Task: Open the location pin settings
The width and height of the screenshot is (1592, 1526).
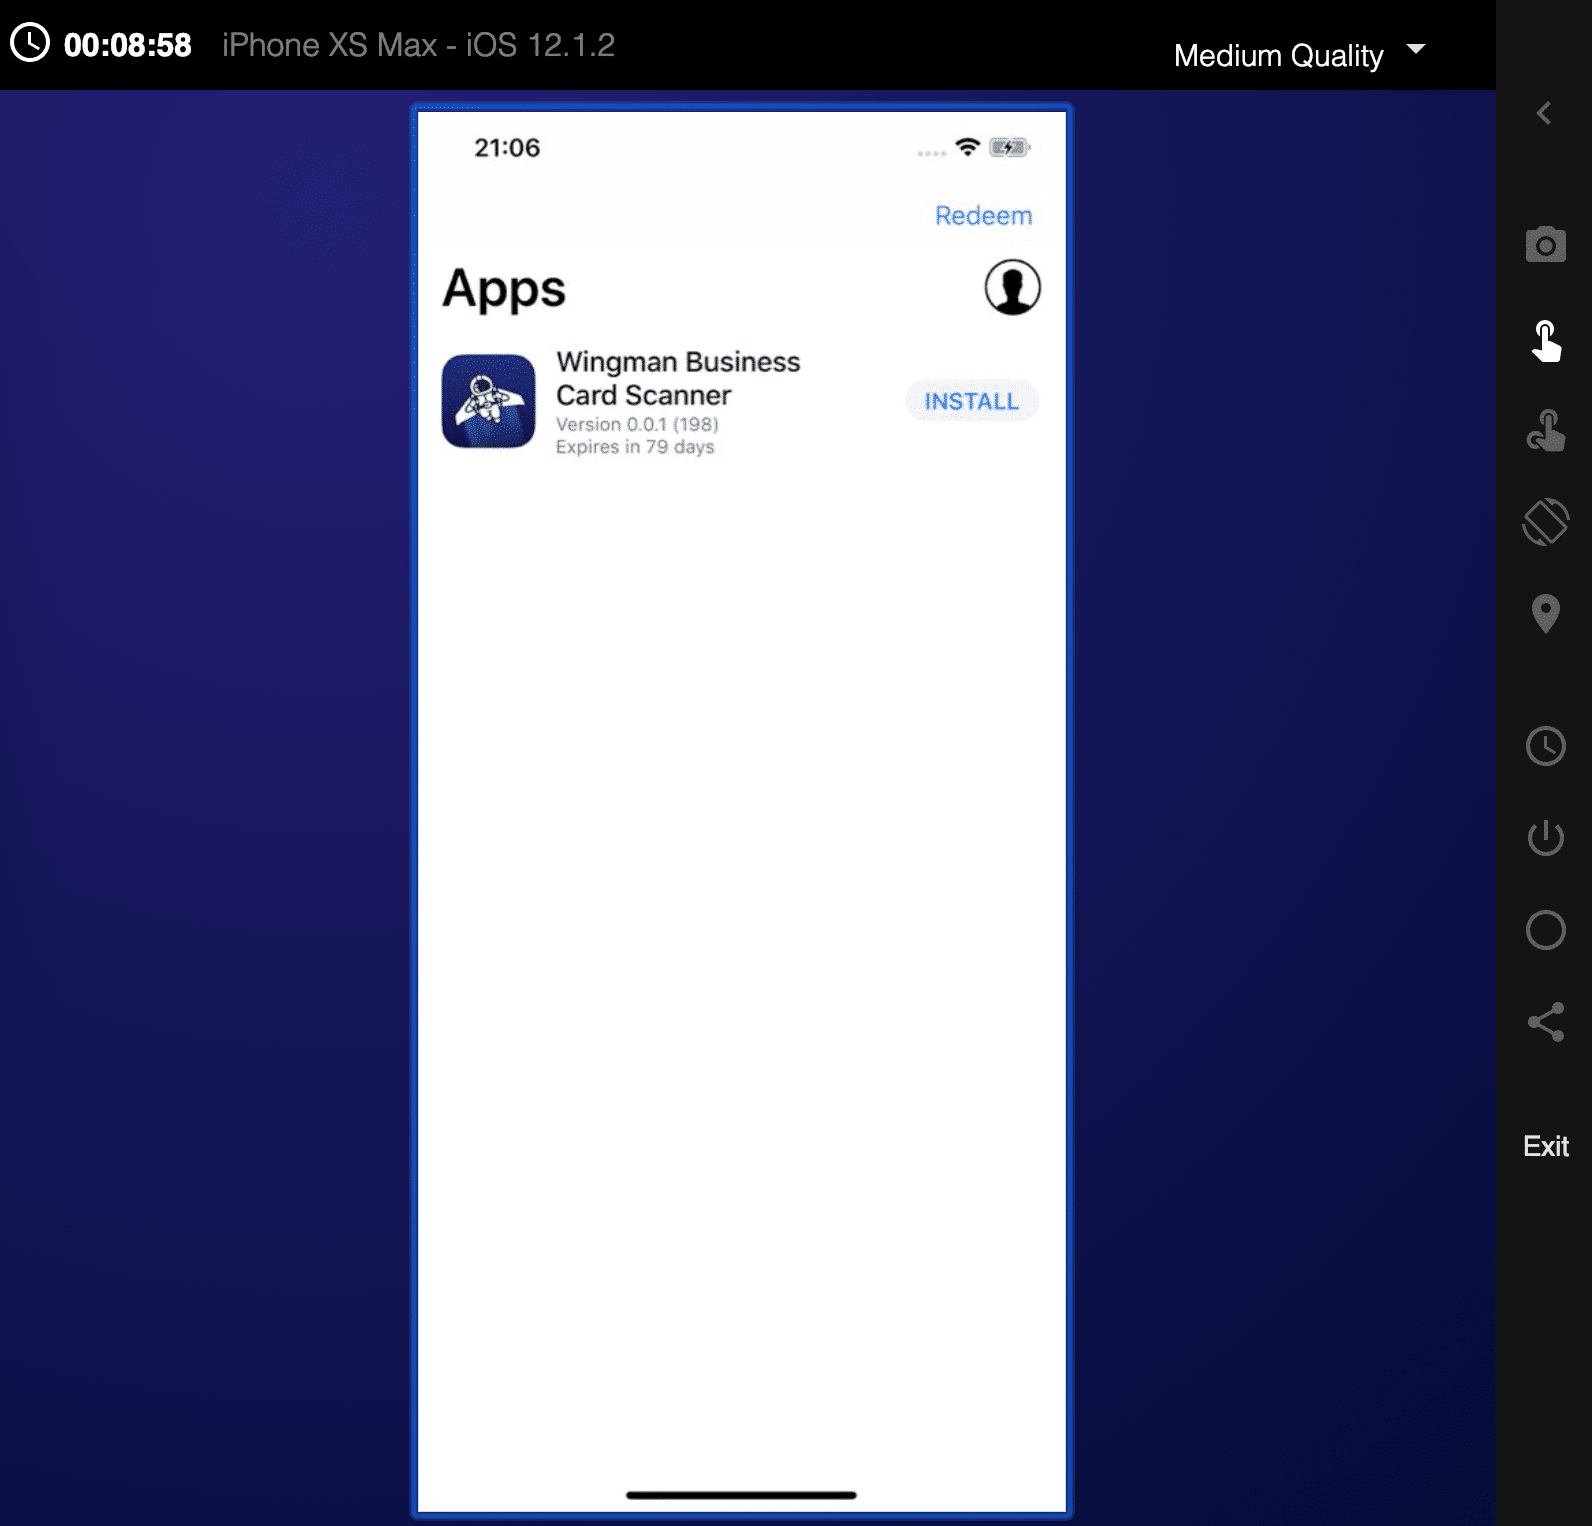Action: click(x=1546, y=613)
